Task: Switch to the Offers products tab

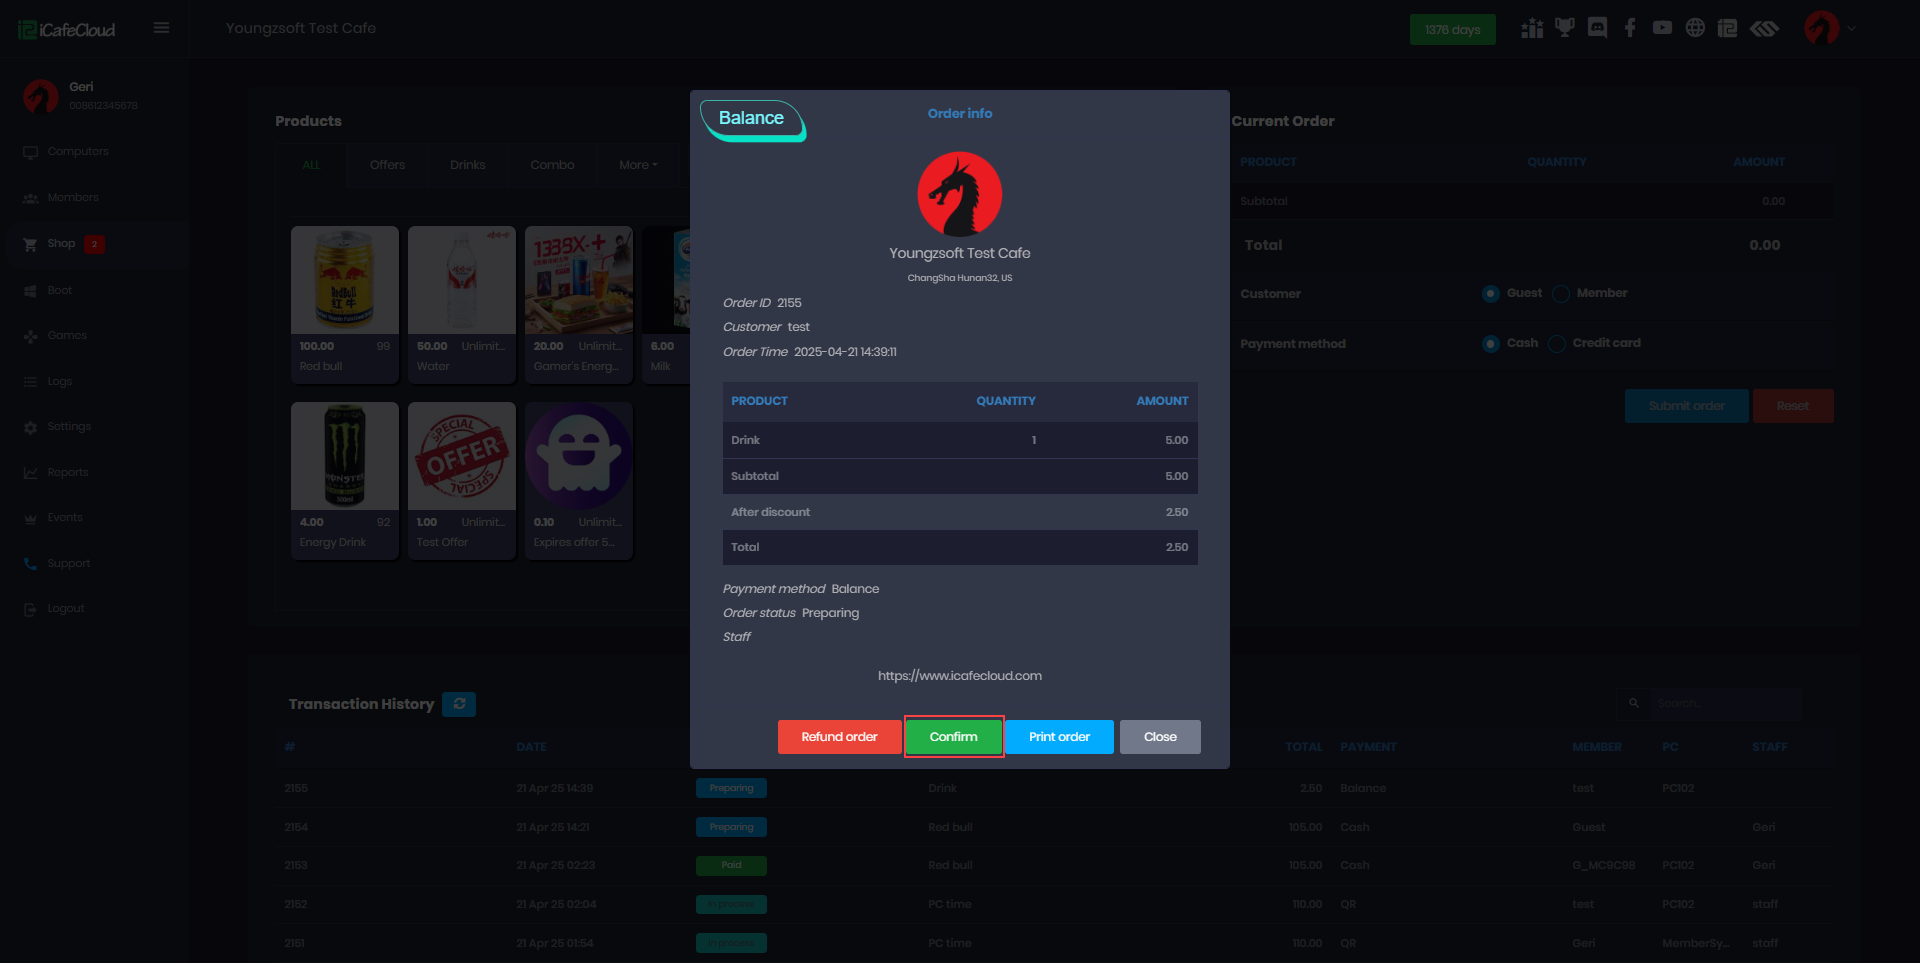Action: (x=387, y=165)
